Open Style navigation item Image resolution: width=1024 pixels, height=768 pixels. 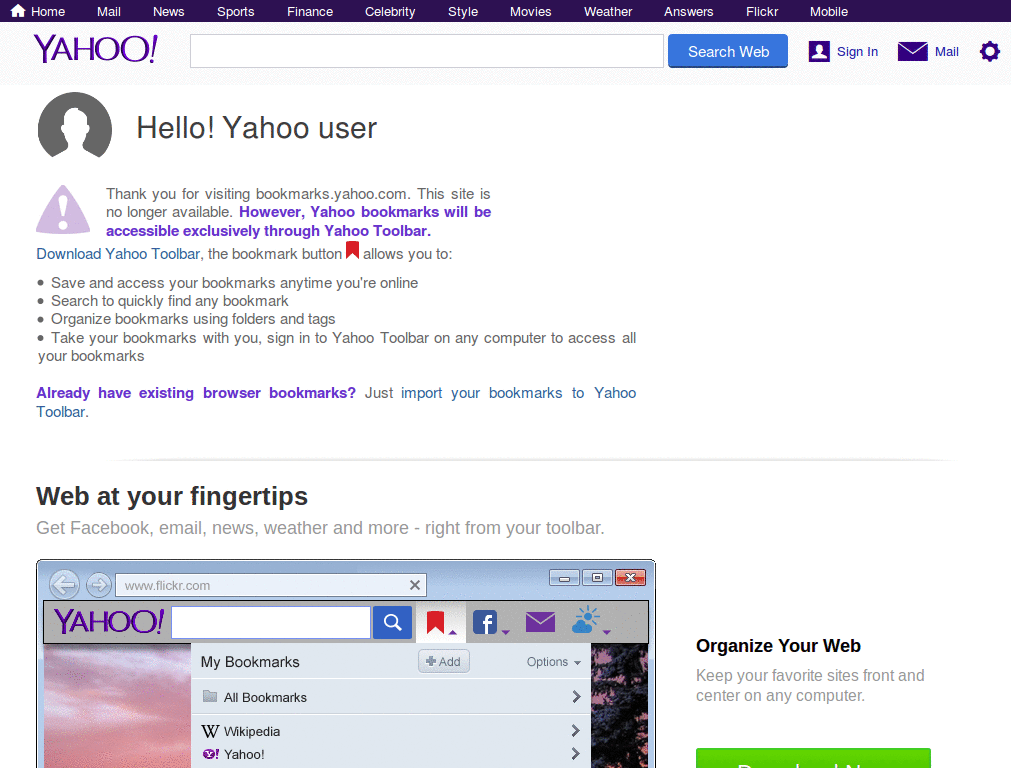pos(462,12)
